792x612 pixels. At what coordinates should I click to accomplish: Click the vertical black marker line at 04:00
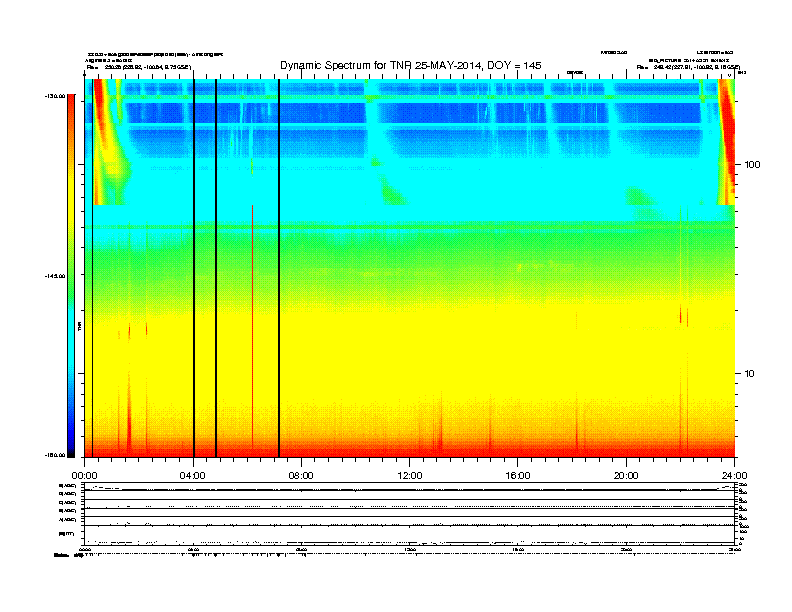tap(194, 268)
